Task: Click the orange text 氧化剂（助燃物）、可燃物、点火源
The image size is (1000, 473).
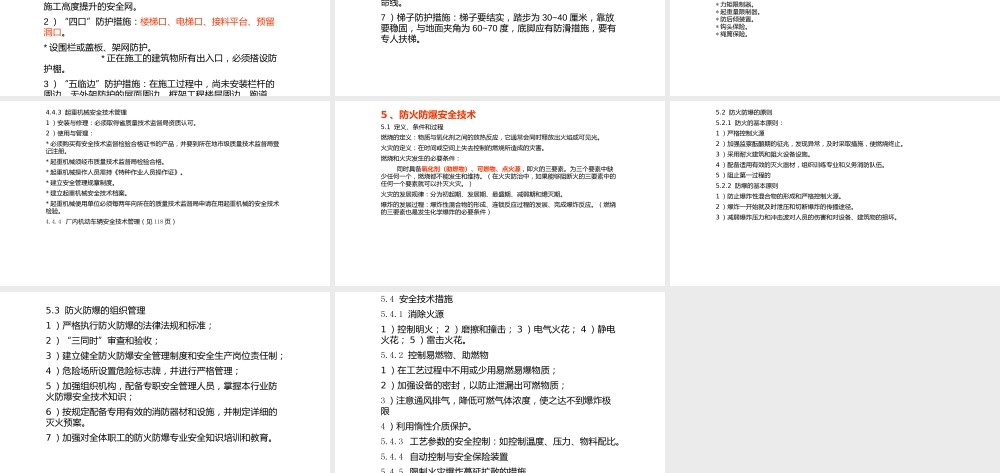Action: 471,168
